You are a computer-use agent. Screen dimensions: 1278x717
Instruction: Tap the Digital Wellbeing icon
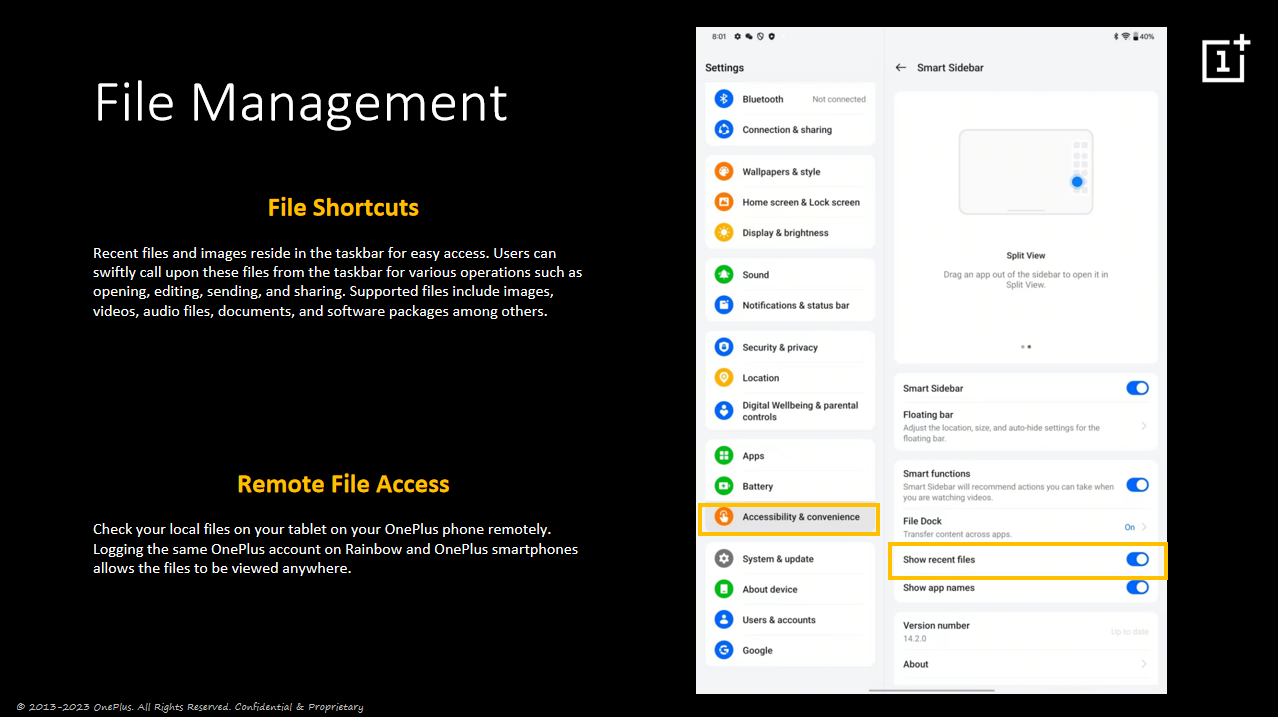(724, 411)
